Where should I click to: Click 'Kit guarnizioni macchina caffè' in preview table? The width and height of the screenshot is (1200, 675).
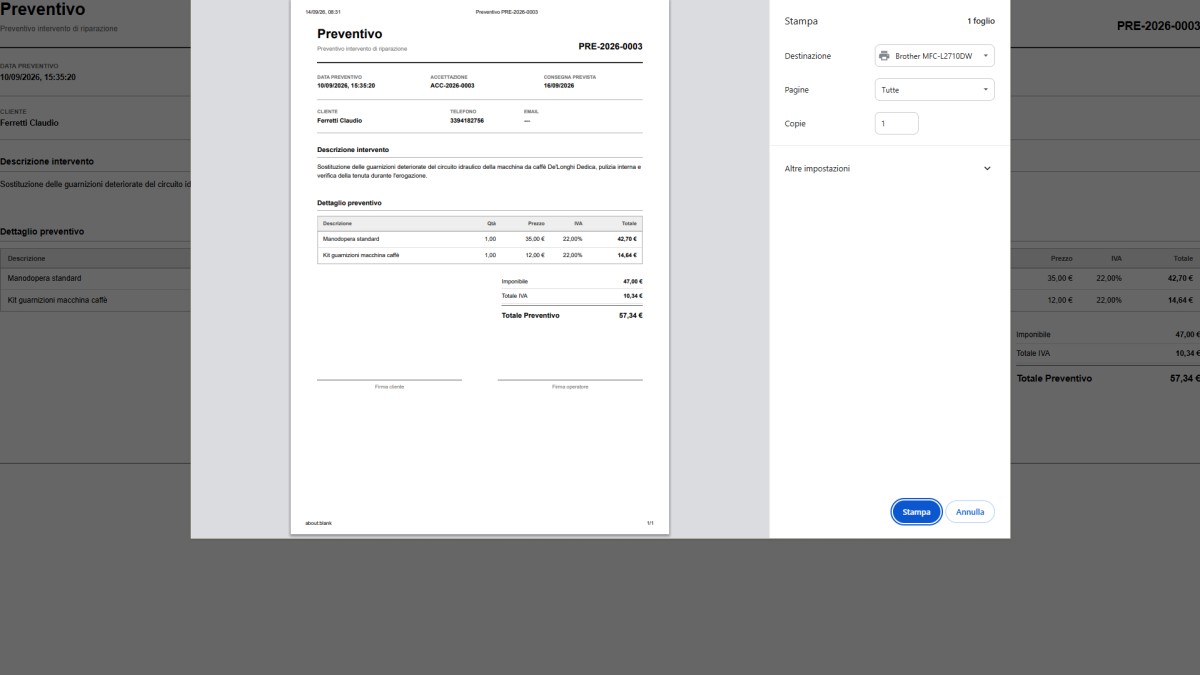(361, 255)
